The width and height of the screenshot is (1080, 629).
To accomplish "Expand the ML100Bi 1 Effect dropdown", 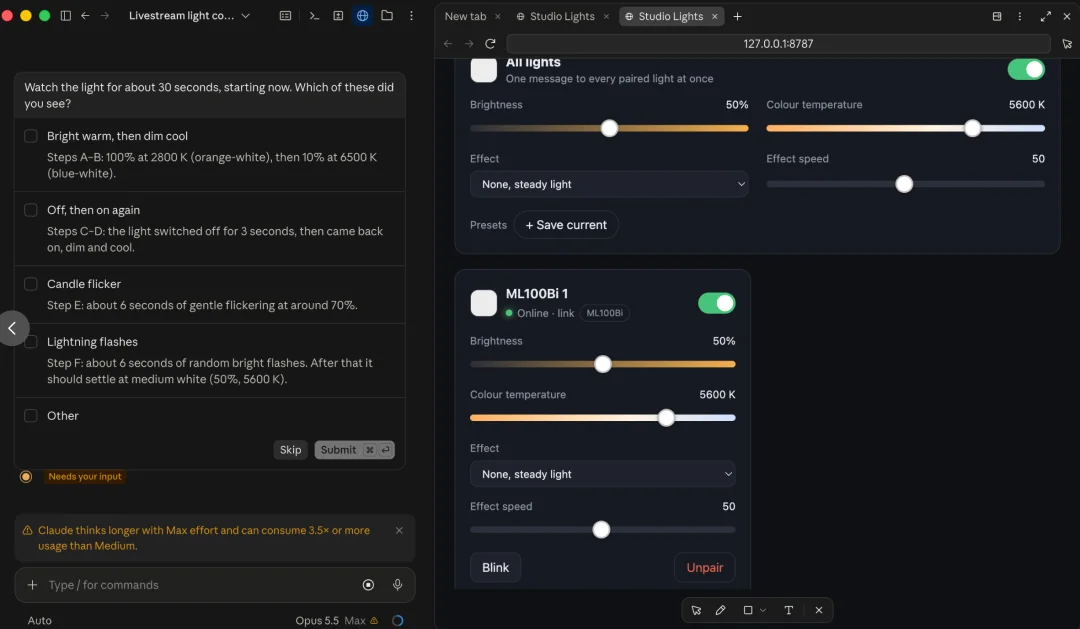I will pyautogui.click(x=603, y=474).
